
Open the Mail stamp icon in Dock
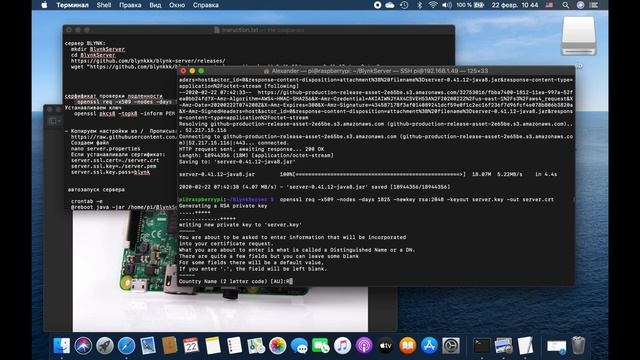coord(148,346)
